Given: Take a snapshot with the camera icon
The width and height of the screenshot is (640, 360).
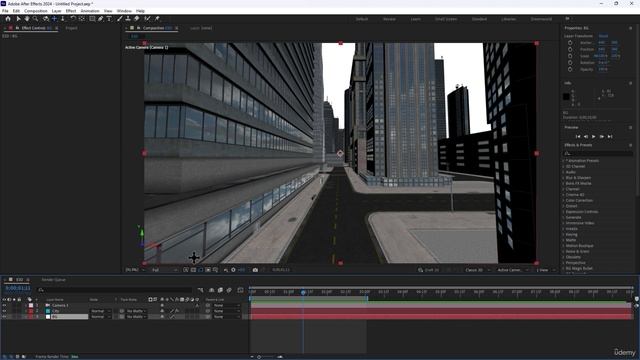Looking at the screenshot, I should click(255, 270).
